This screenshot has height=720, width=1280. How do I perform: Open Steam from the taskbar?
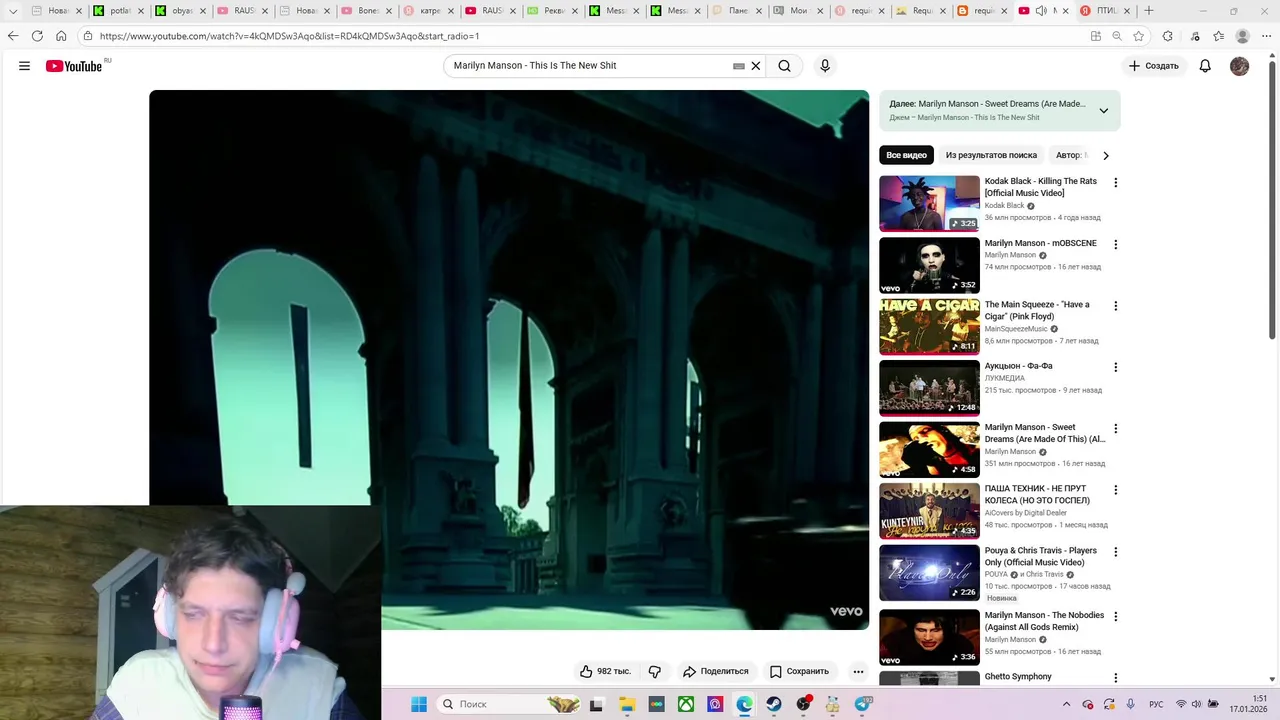774,704
